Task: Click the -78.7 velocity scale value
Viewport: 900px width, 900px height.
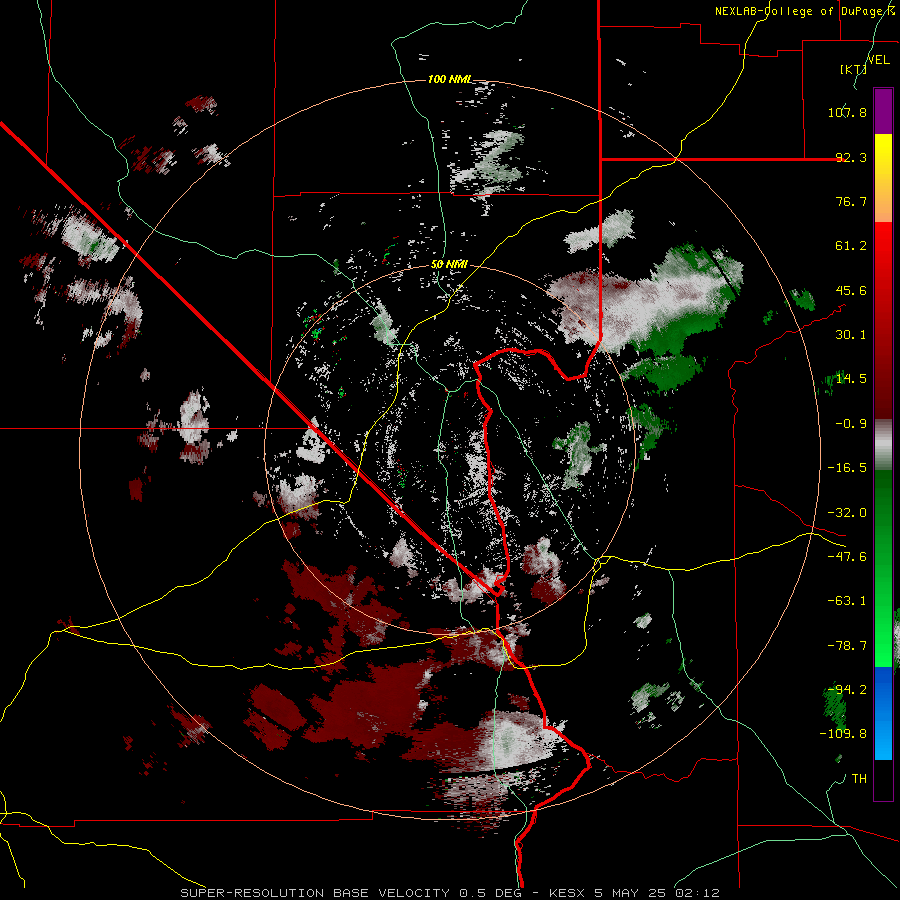Action: tap(847, 646)
